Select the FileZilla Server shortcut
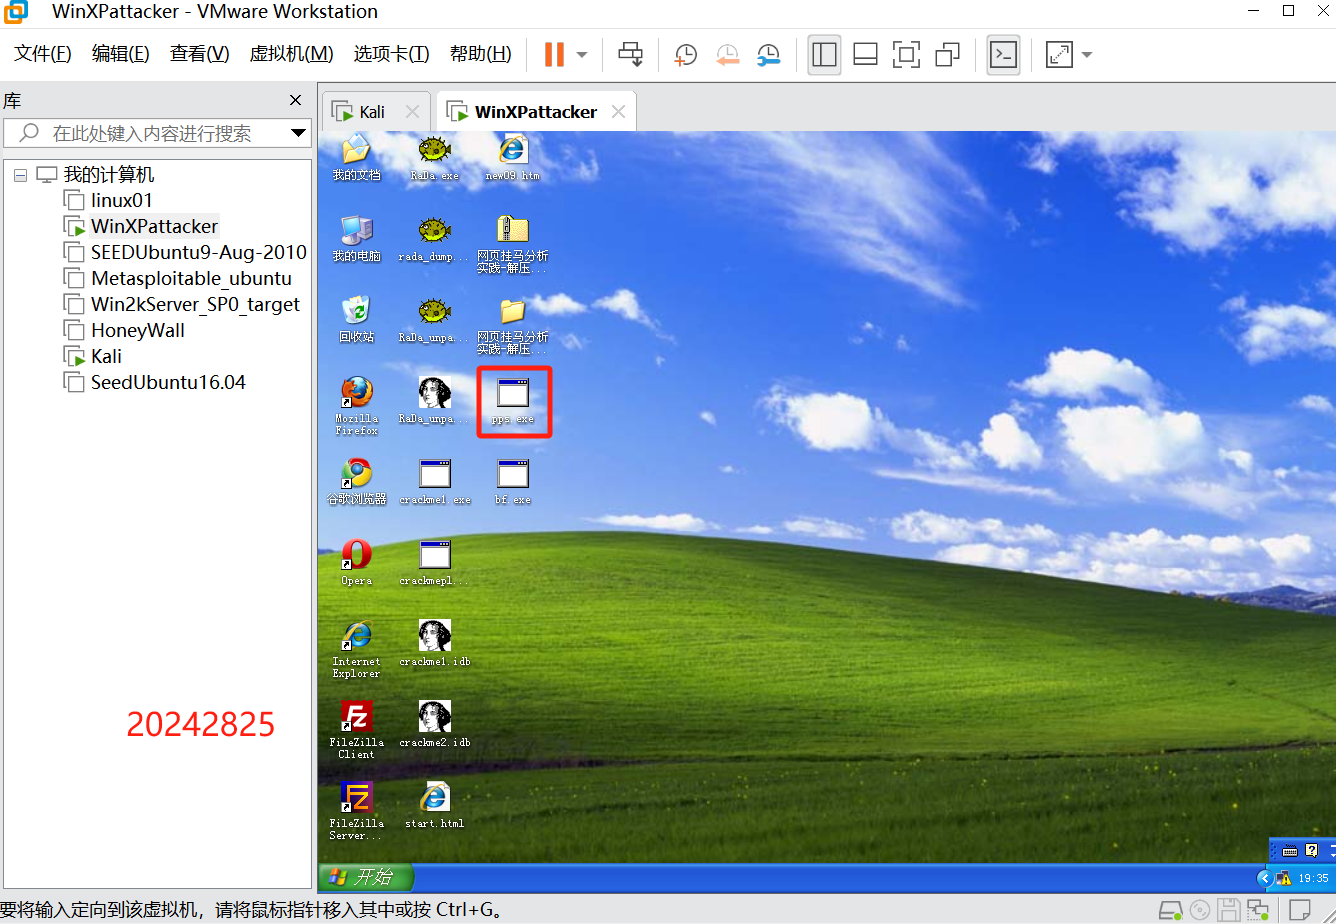 pyautogui.click(x=356, y=810)
